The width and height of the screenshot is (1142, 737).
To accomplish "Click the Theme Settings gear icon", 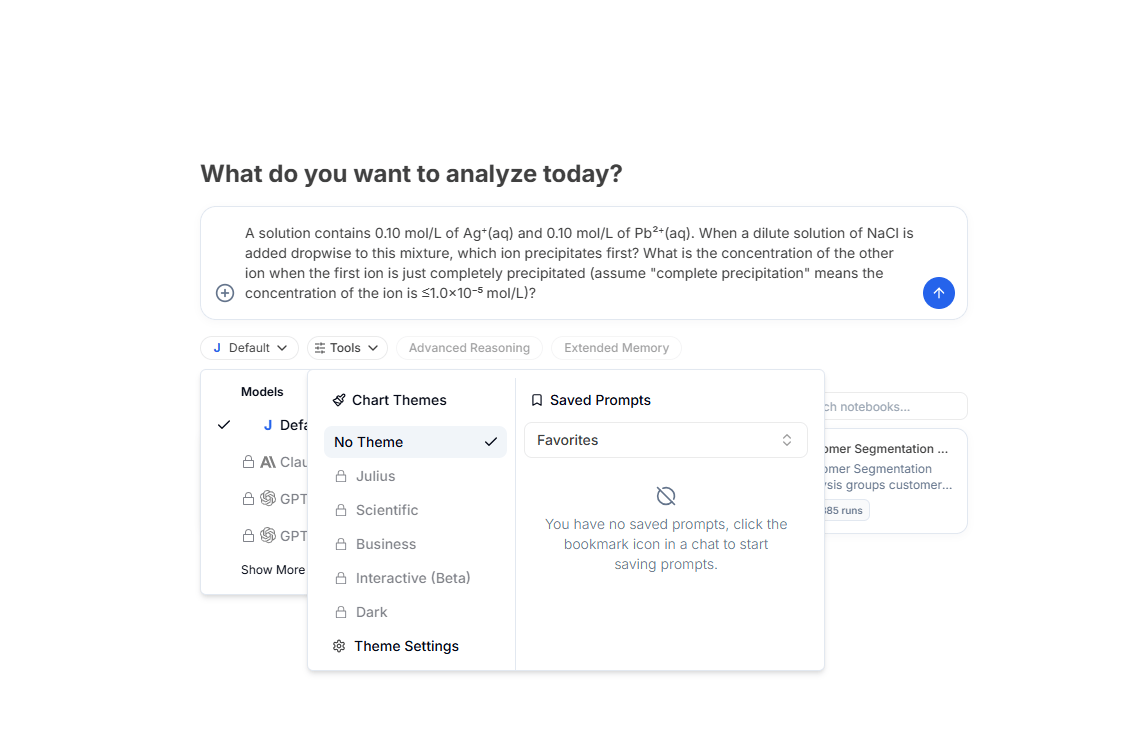I will tap(339, 646).
